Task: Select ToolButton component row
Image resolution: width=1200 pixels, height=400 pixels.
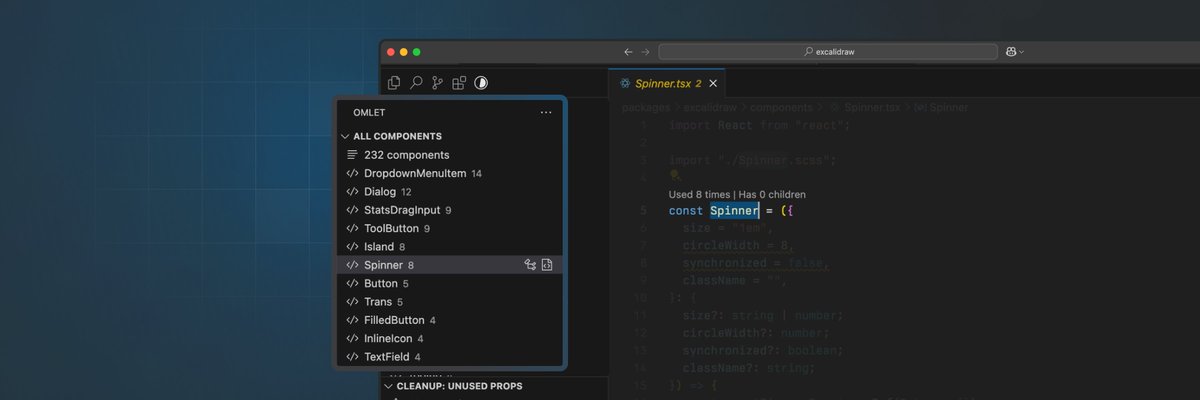Action: pyautogui.click(x=449, y=228)
